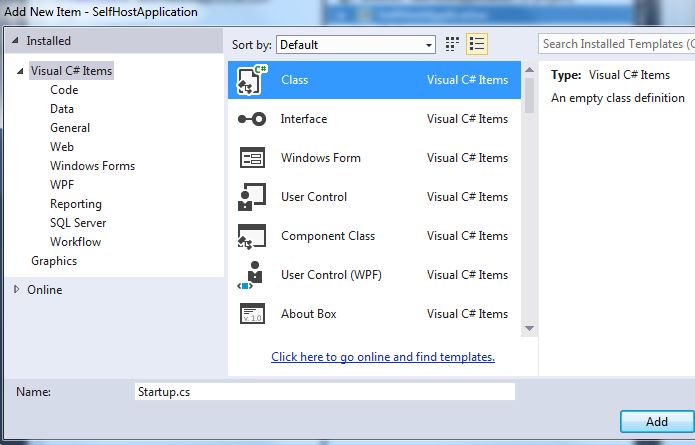Open the Sort by dropdown
The width and height of the screenshot is (695, 445).
click(355, 45)
